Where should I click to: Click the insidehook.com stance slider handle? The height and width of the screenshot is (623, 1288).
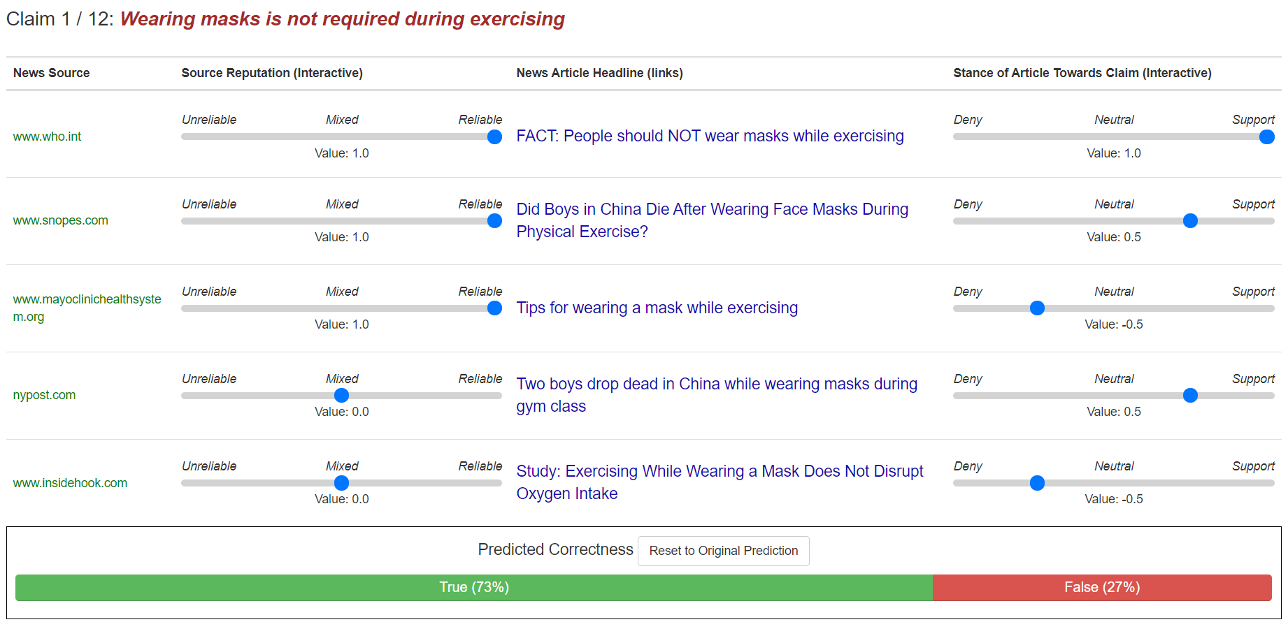pyautogui.click(x=1037, y=483)
